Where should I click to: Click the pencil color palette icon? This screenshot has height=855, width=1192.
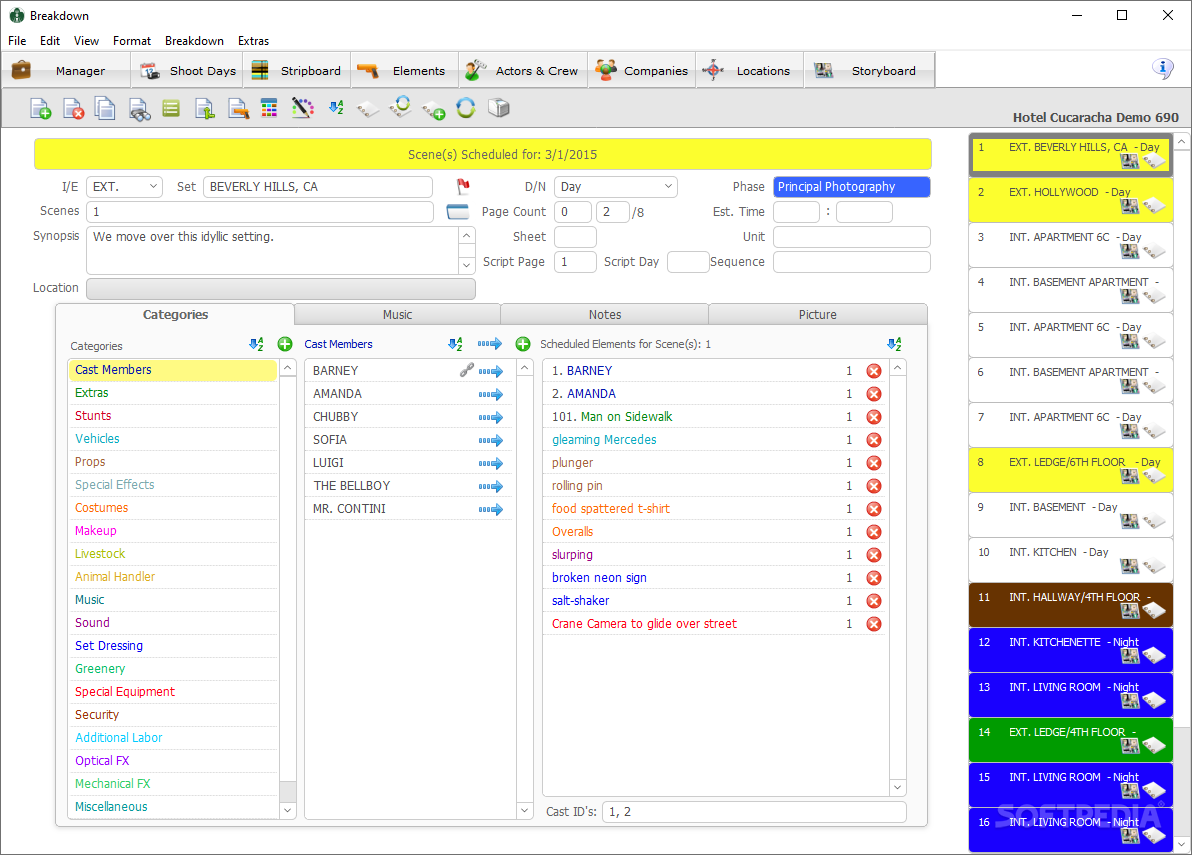coord(303,108)
